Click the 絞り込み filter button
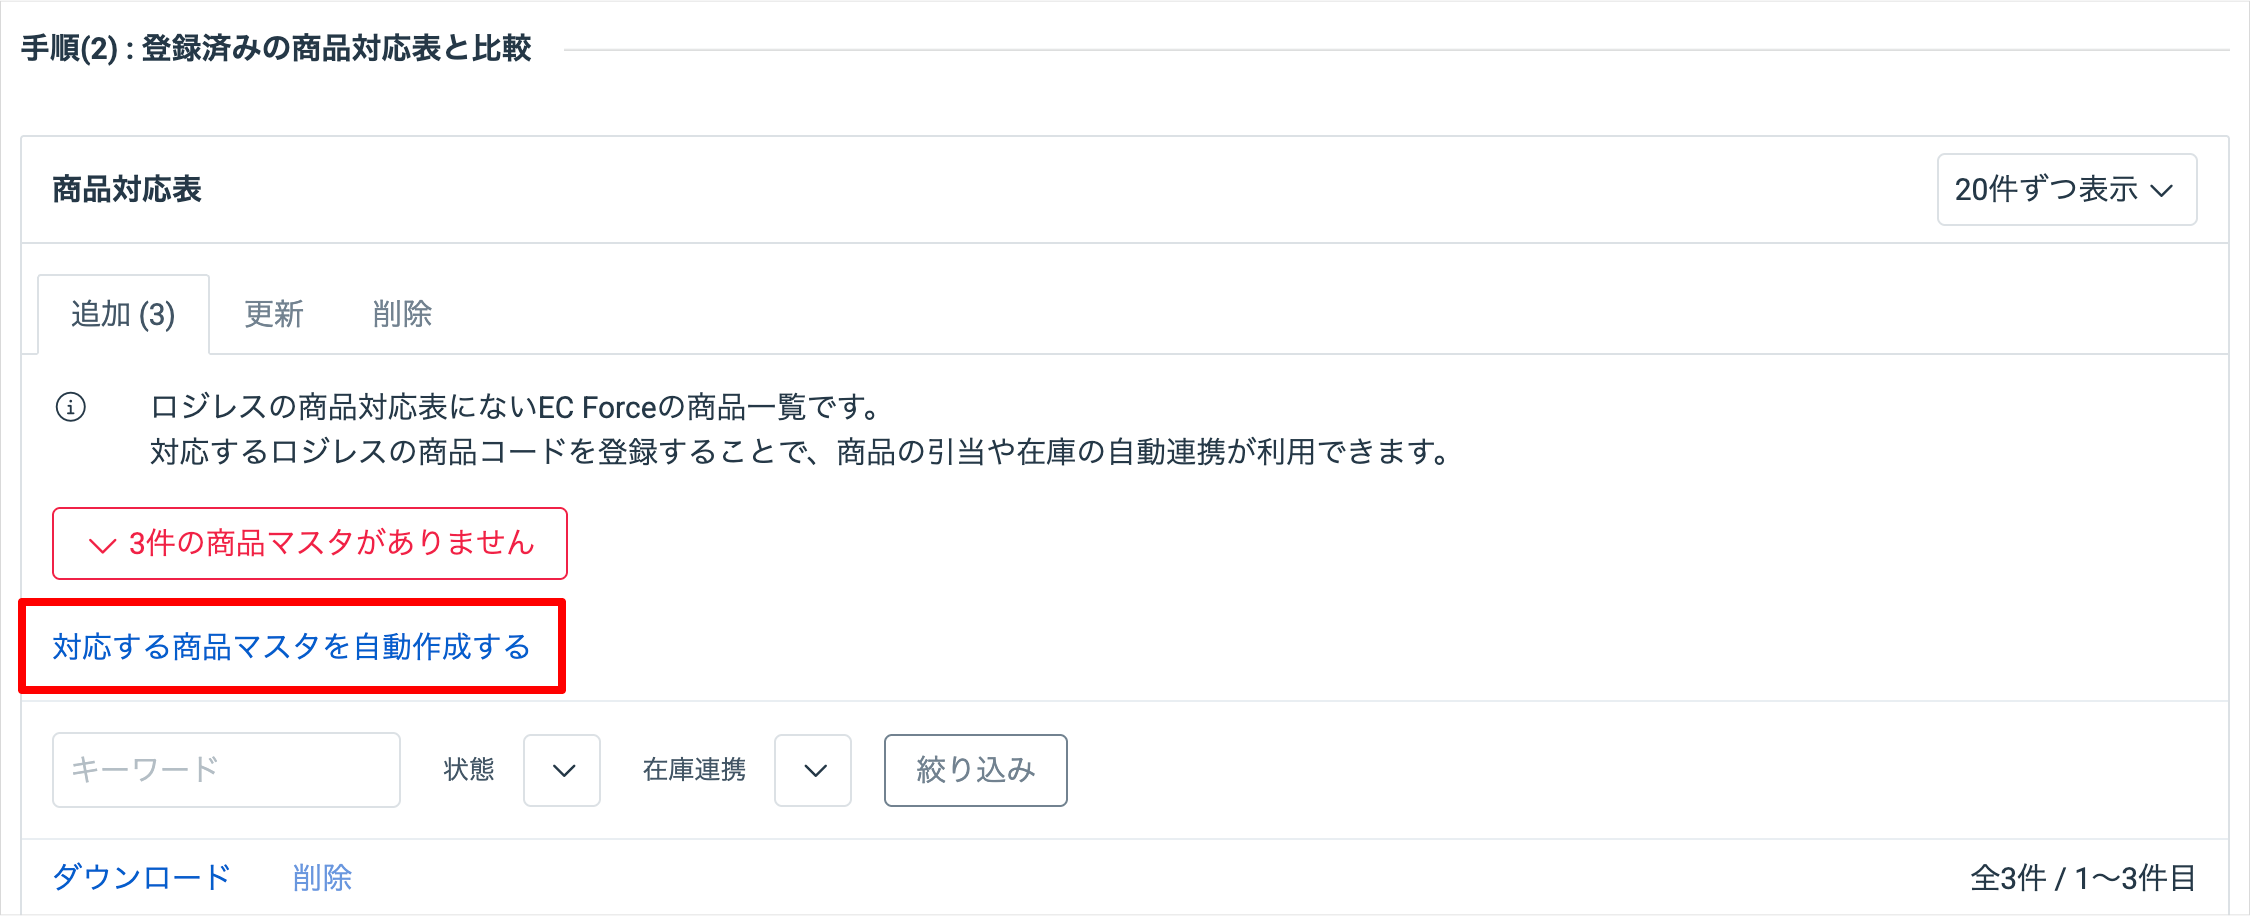This screenshot has width=2250, height=916. click(975, 770)
